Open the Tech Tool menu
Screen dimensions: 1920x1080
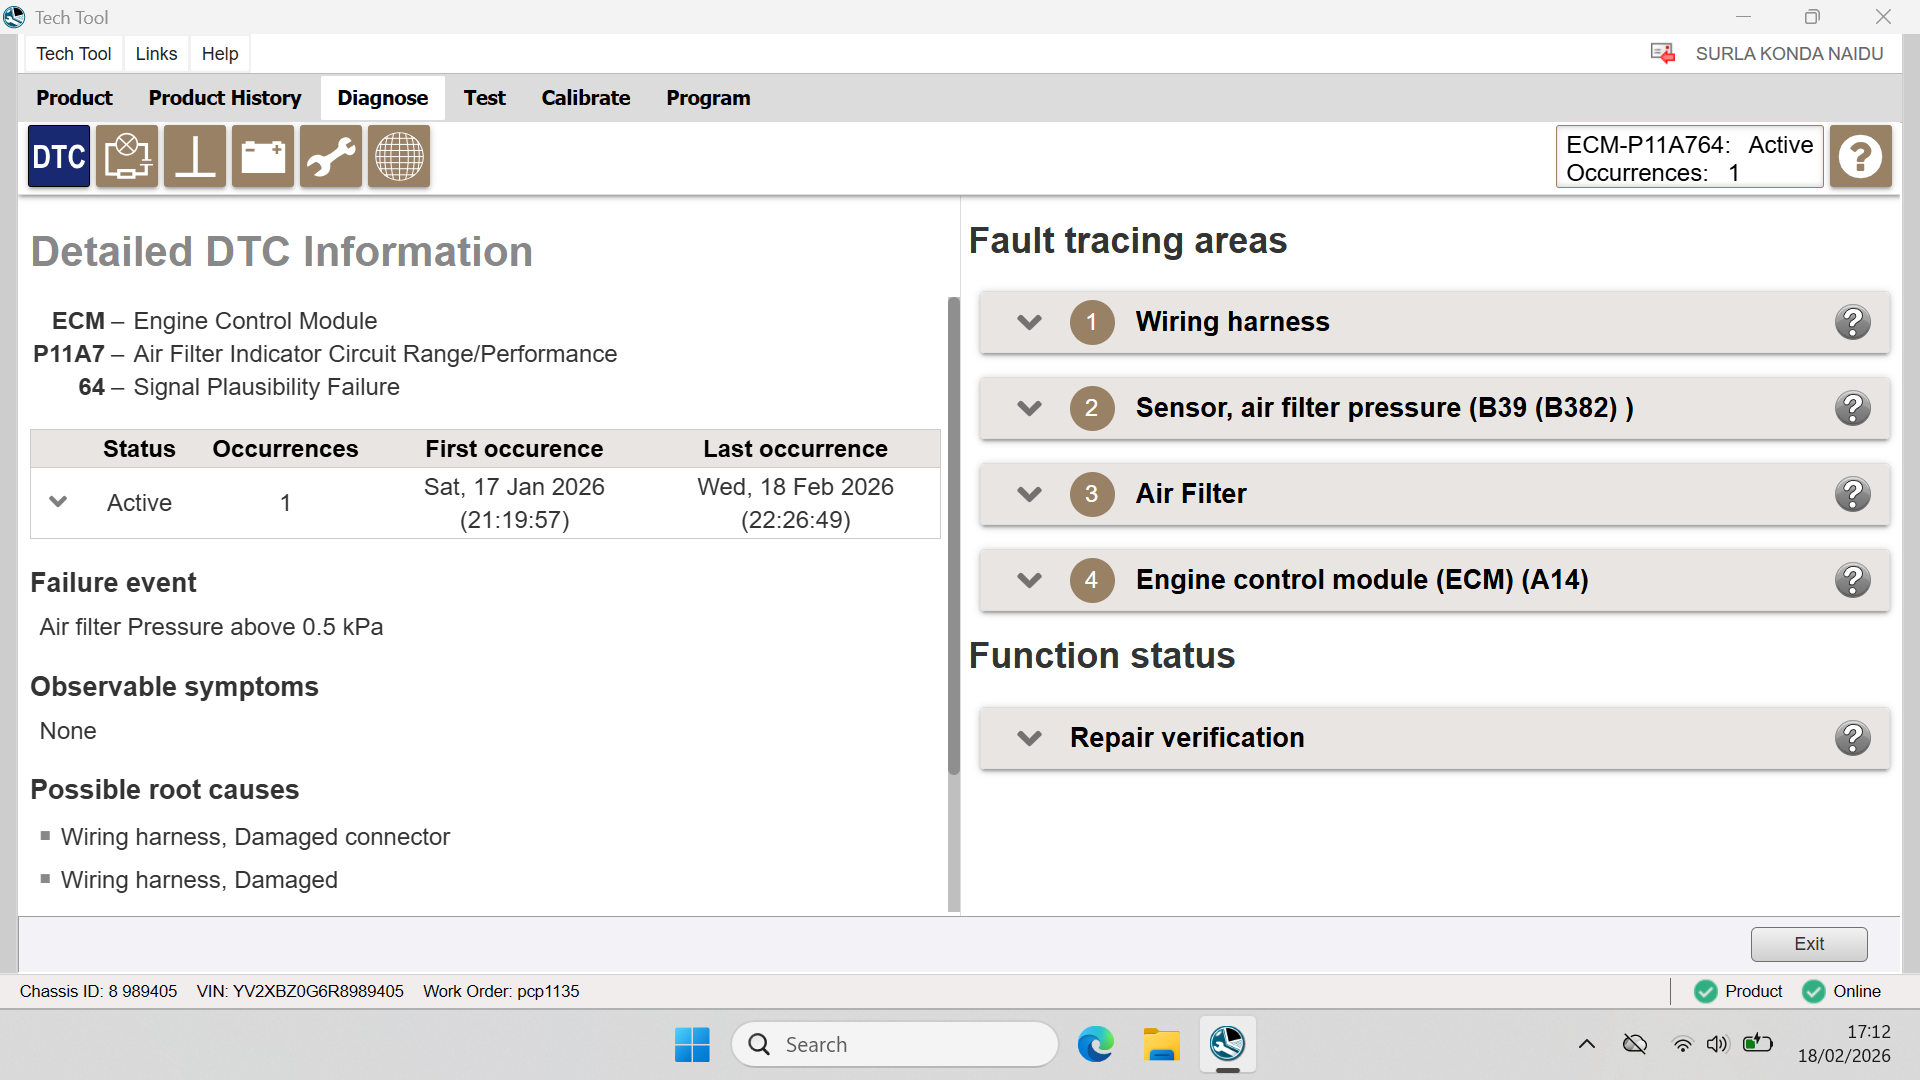click(x=73, y=54)
